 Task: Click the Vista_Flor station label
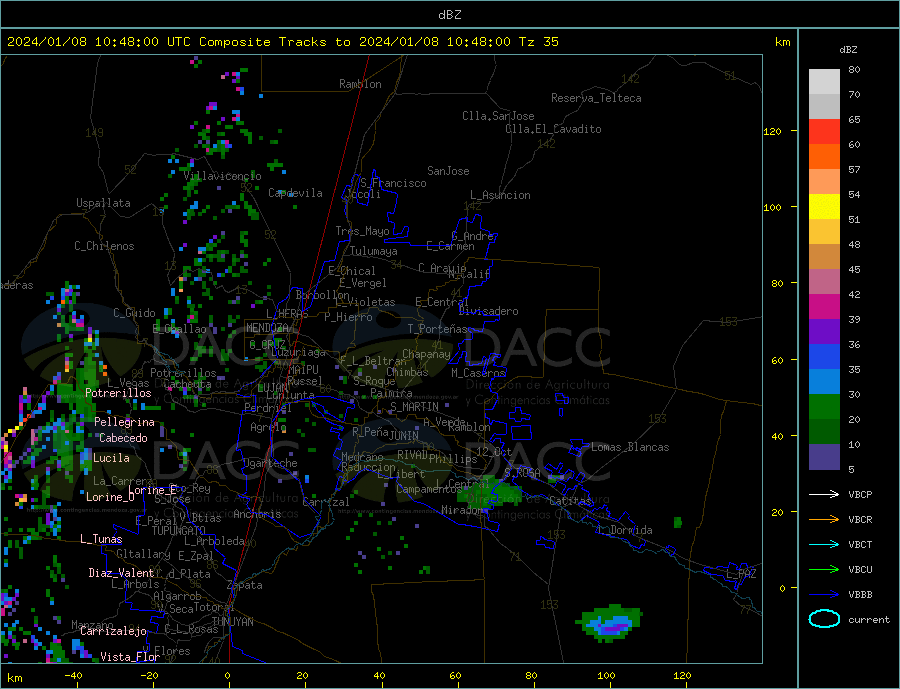click(x=130, y=657)
